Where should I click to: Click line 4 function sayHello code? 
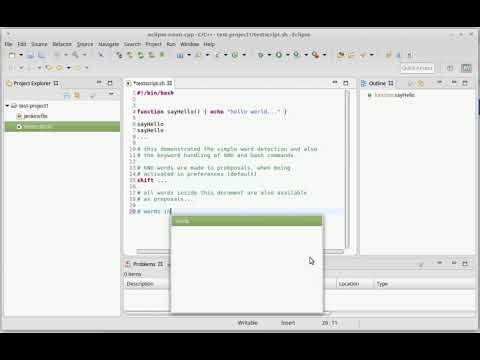click(212, 112)
